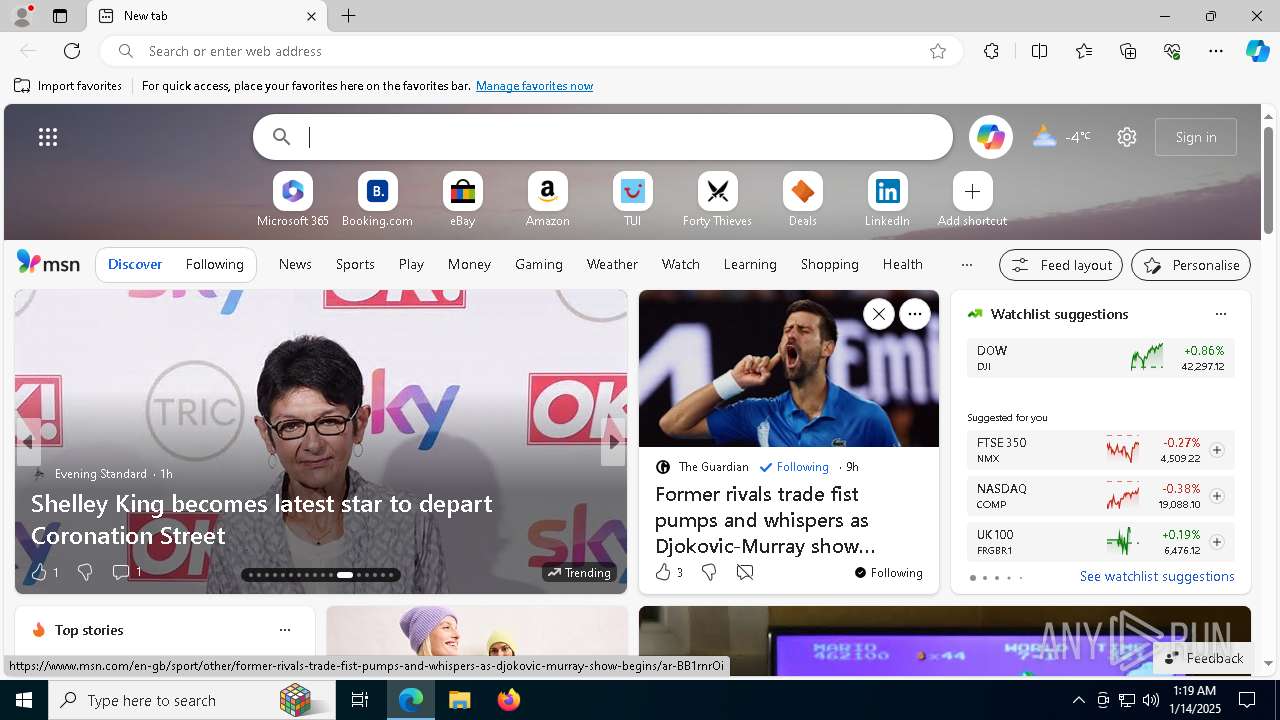The height and width of the screenshot is (720, 1280).
Task: Click Manage favorites now link
Action: pyautogui.click(x=534, y=86)
